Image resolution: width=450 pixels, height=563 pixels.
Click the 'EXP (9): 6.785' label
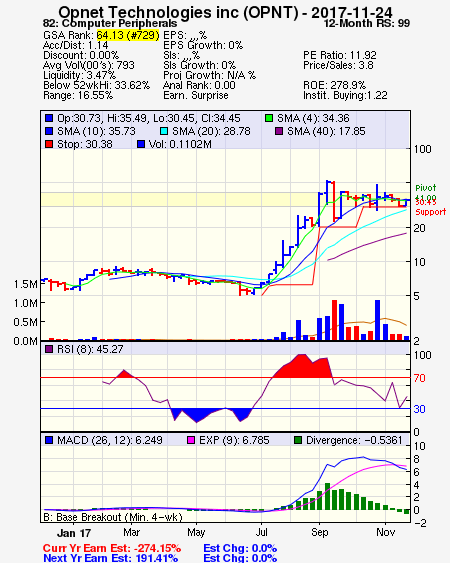point(234,440)
